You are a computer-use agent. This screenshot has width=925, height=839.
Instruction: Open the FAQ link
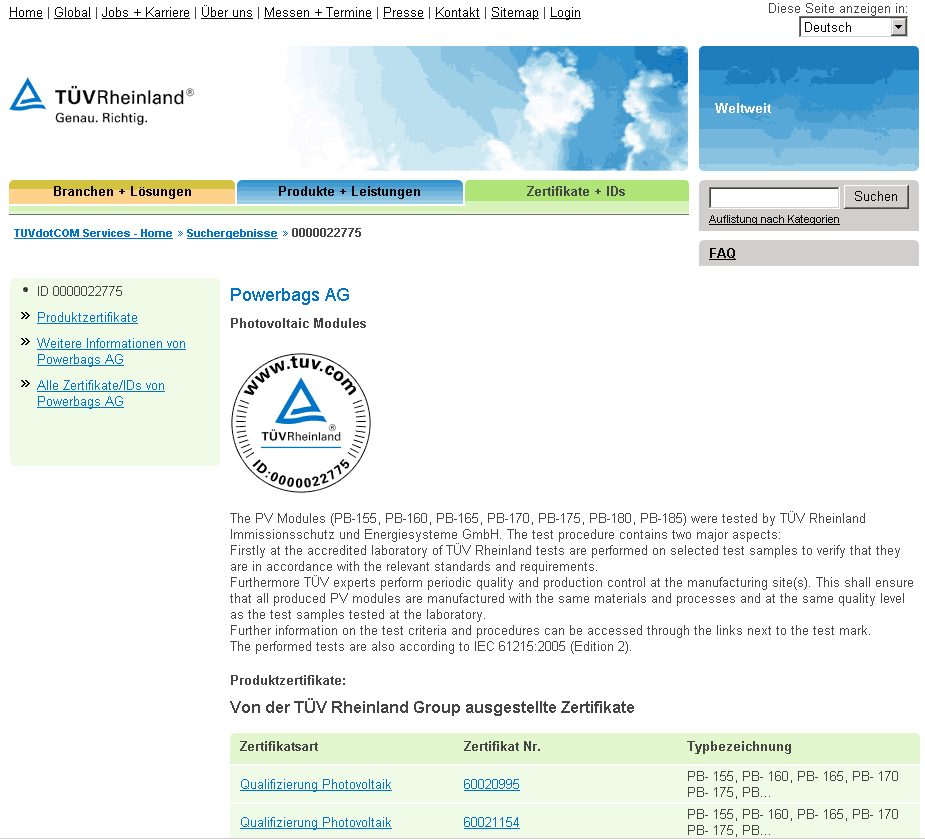[x=722, y=253]
